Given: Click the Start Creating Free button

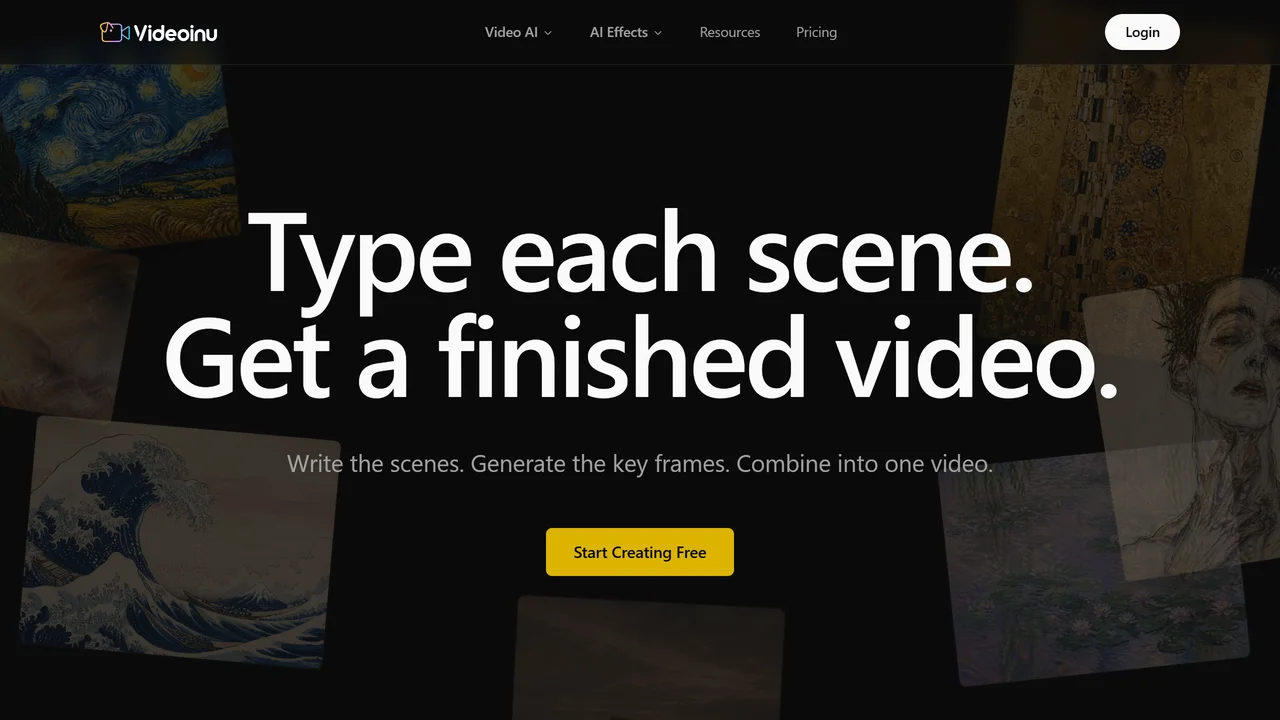Looking at the screenshot, I should pos(640,552).
